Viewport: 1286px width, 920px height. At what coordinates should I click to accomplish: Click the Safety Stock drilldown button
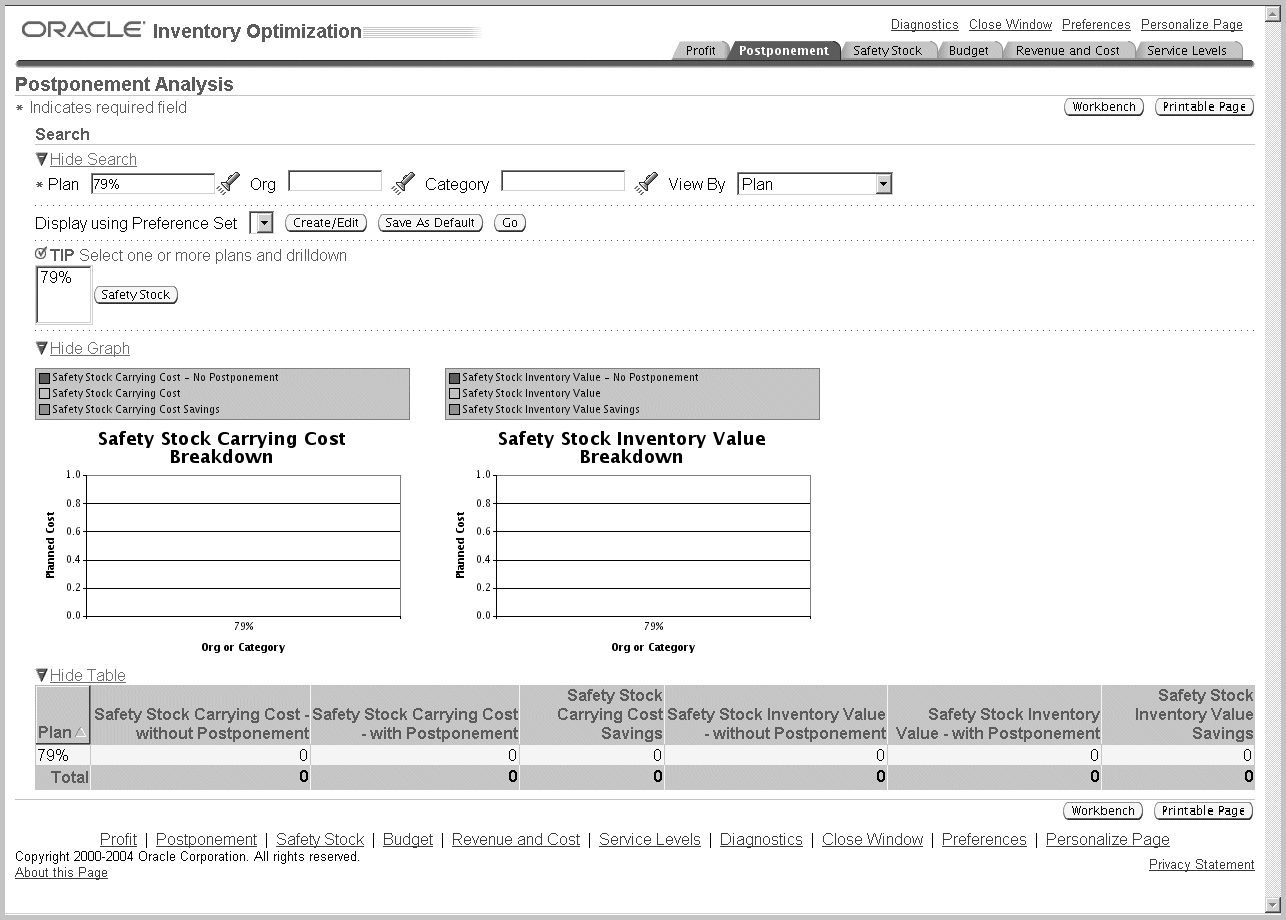(136, 295)
